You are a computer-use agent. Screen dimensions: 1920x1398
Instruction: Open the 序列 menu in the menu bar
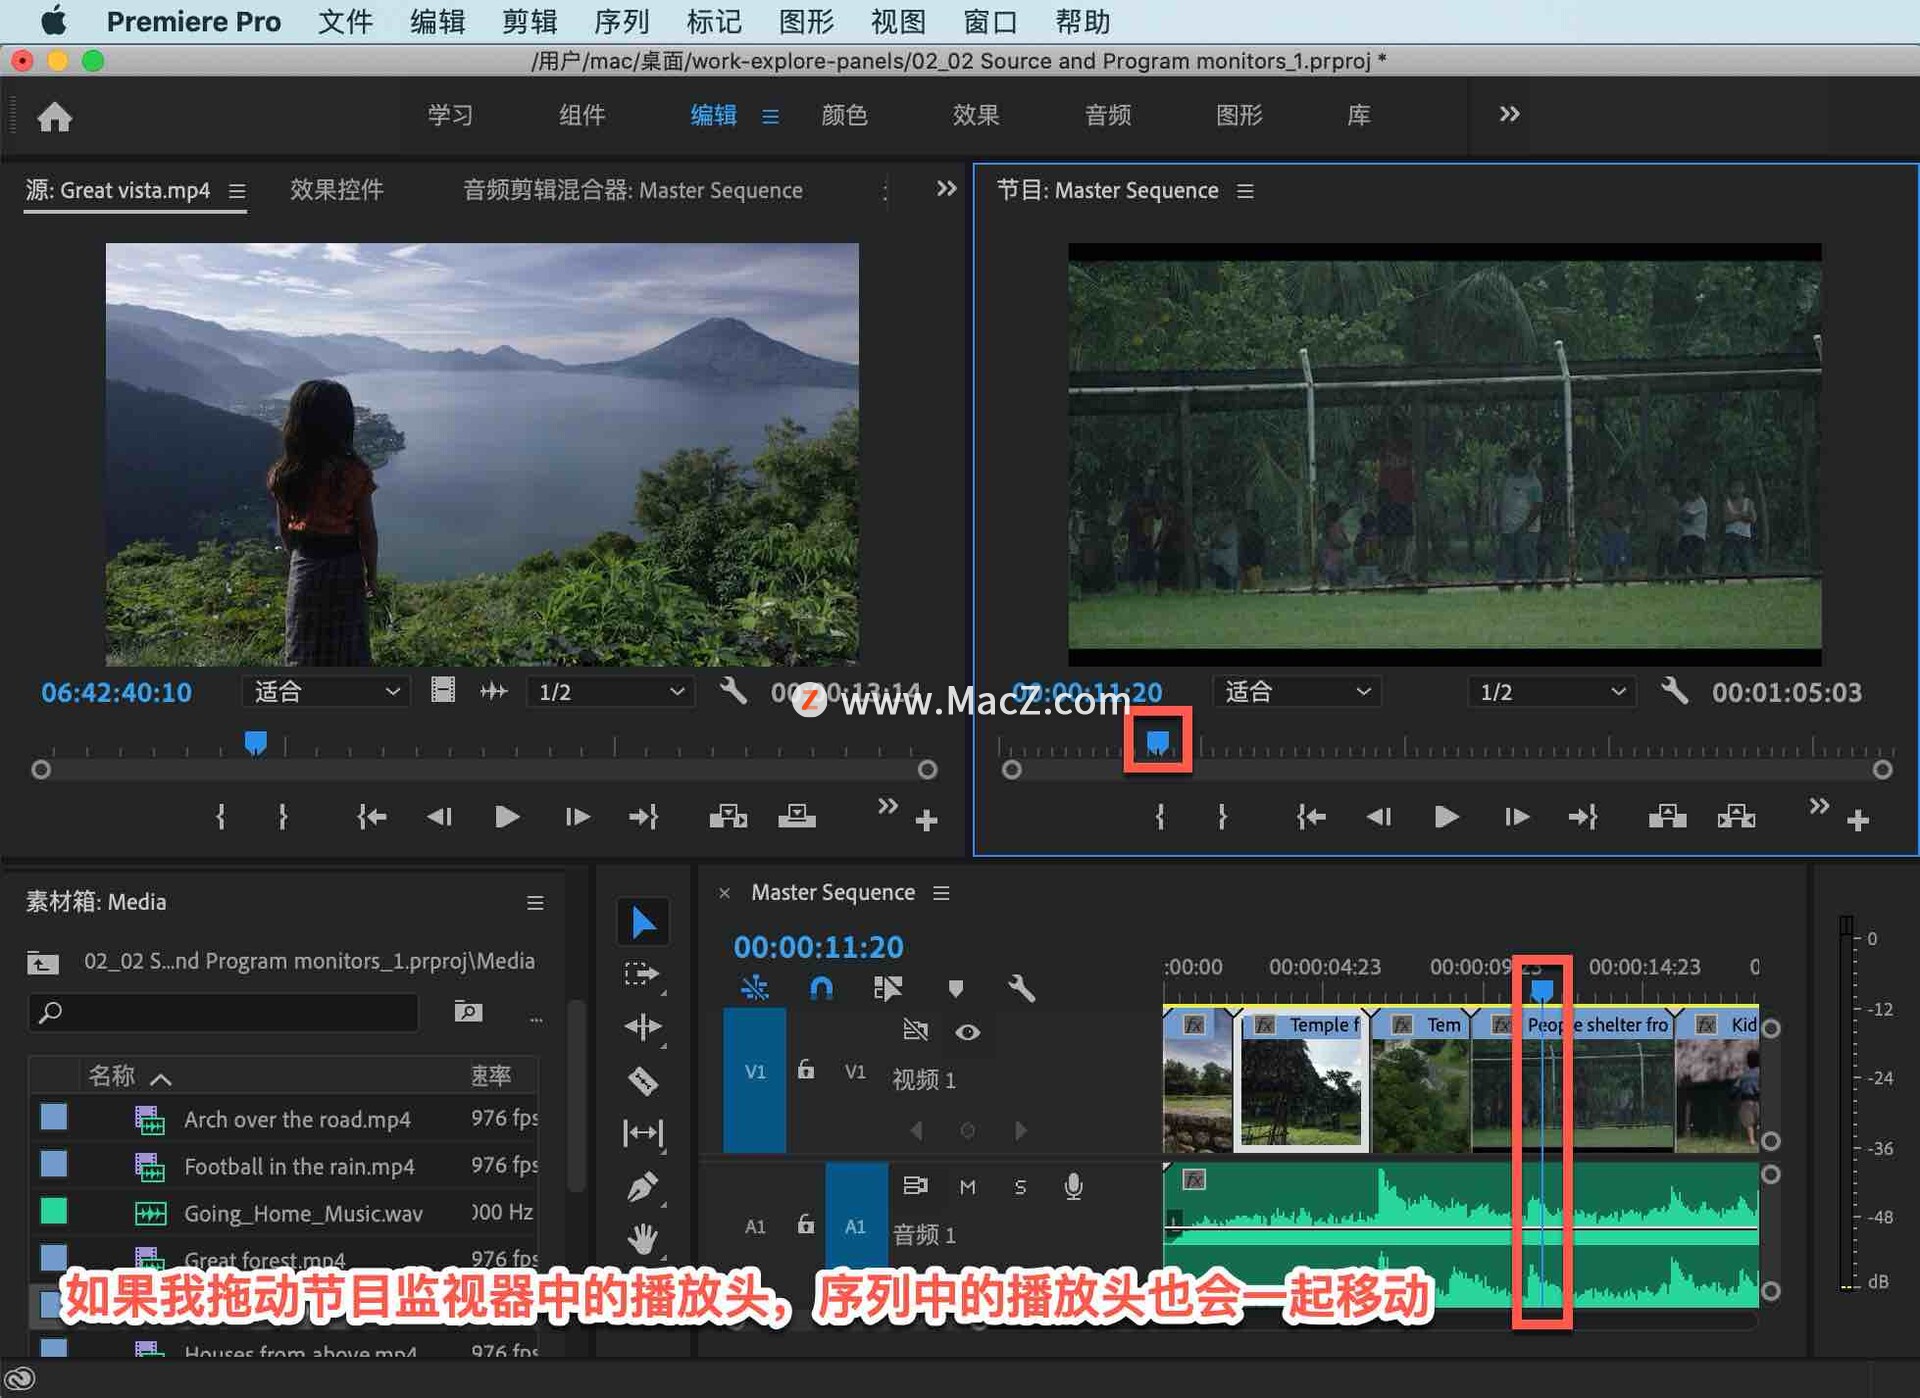click(621, 21)
